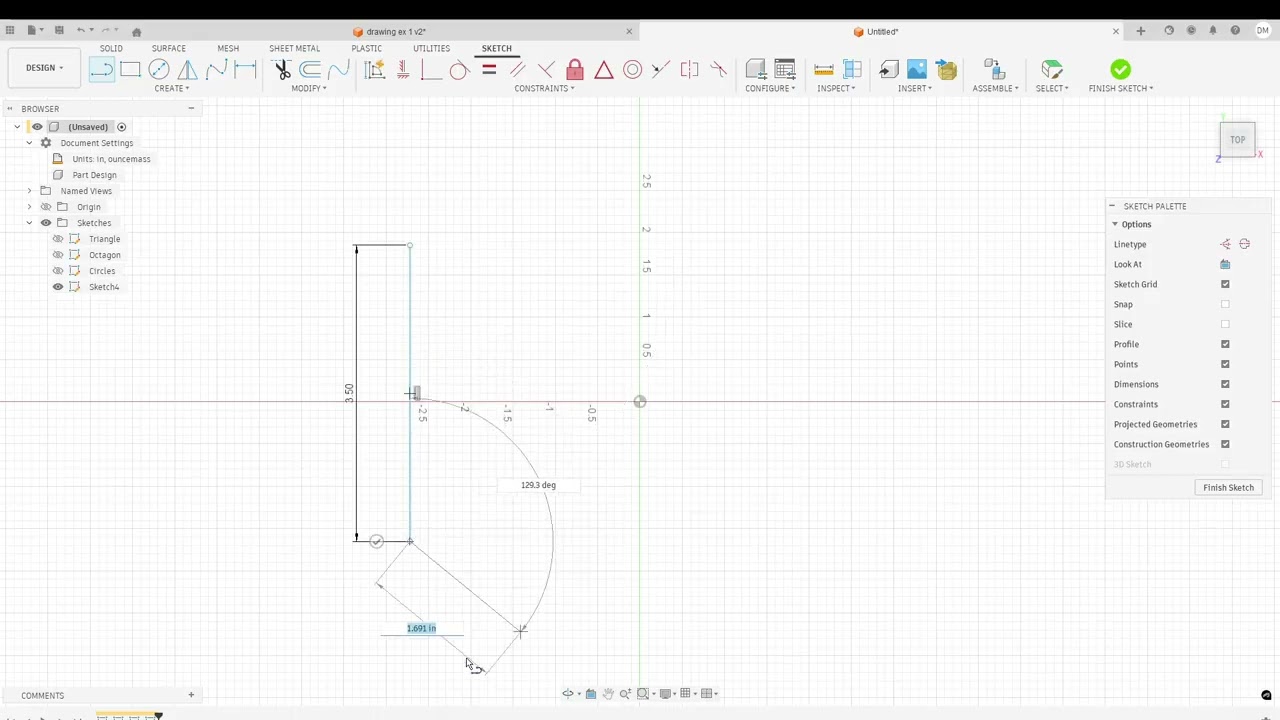Select the Equal constraint icon

click(489, 70)
